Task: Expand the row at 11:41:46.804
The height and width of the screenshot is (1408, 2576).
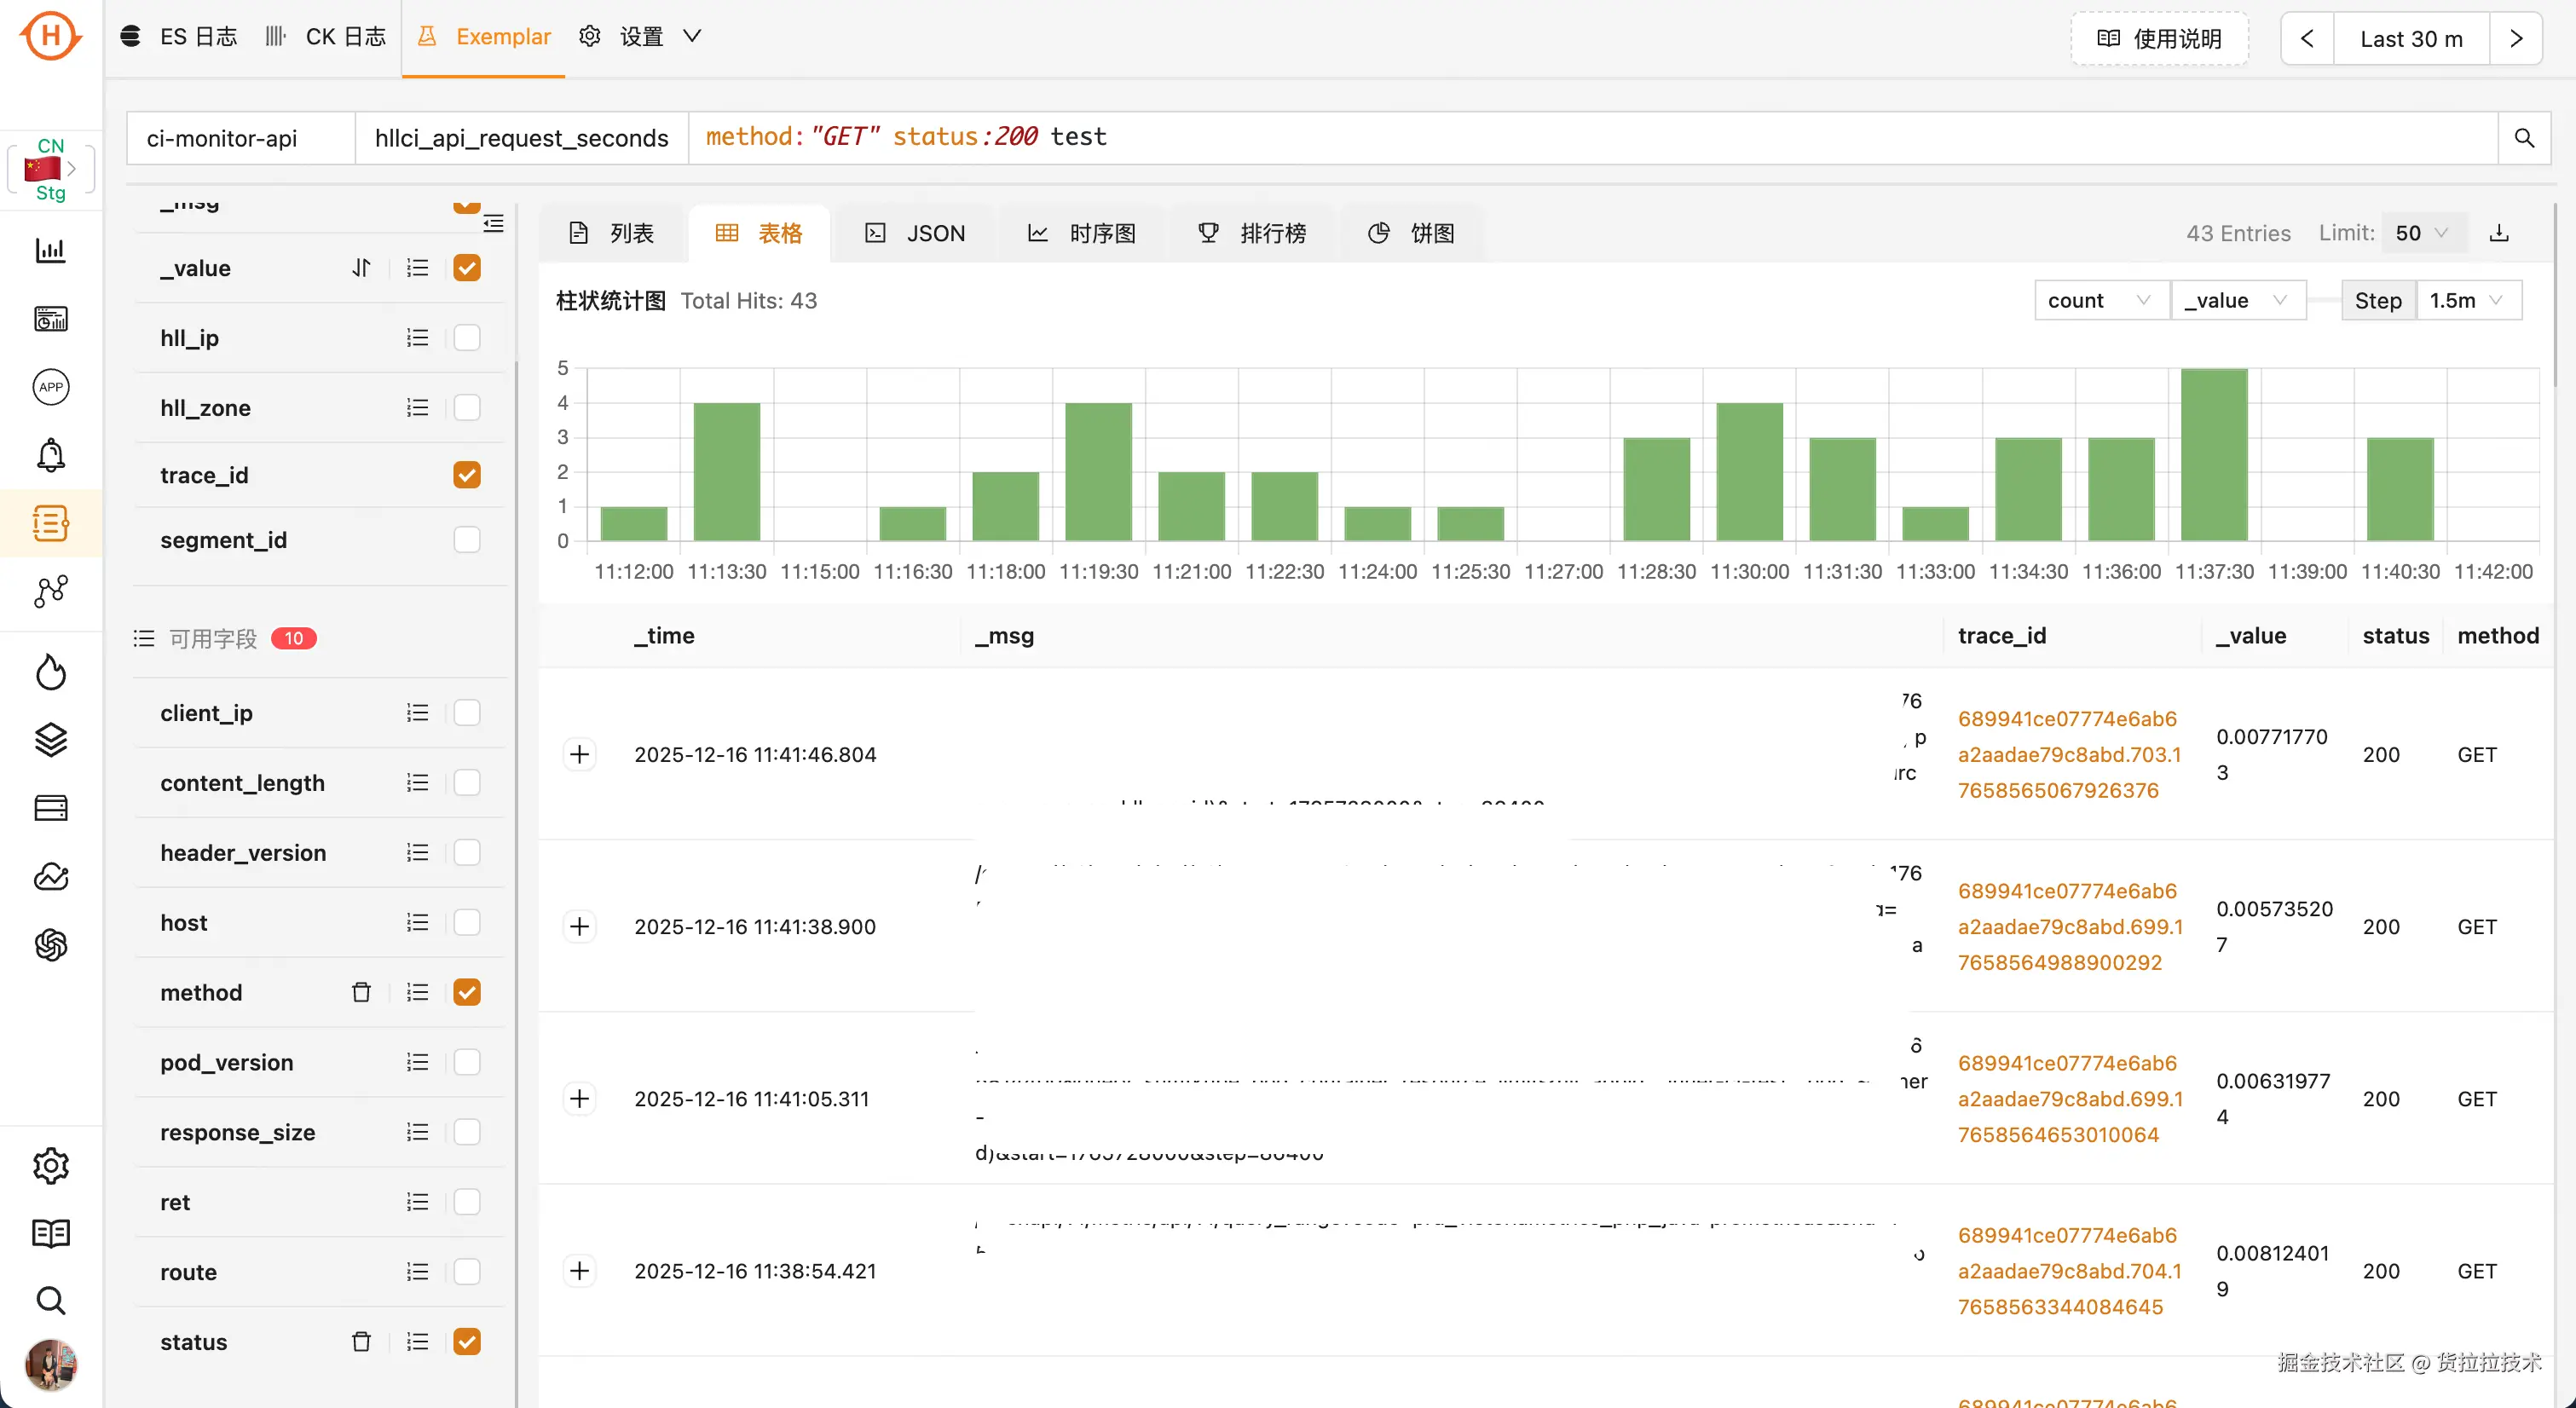Action: pyautogui.click(x=580, y=754)
